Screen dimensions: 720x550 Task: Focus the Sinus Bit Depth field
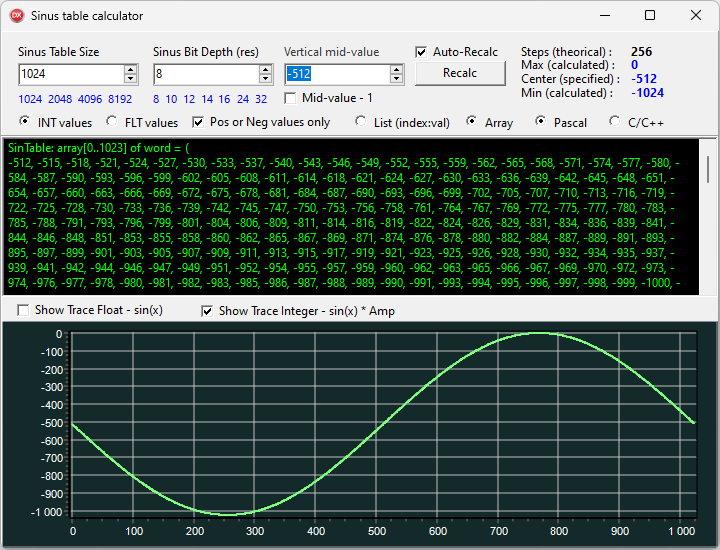[x=207, y=74]
